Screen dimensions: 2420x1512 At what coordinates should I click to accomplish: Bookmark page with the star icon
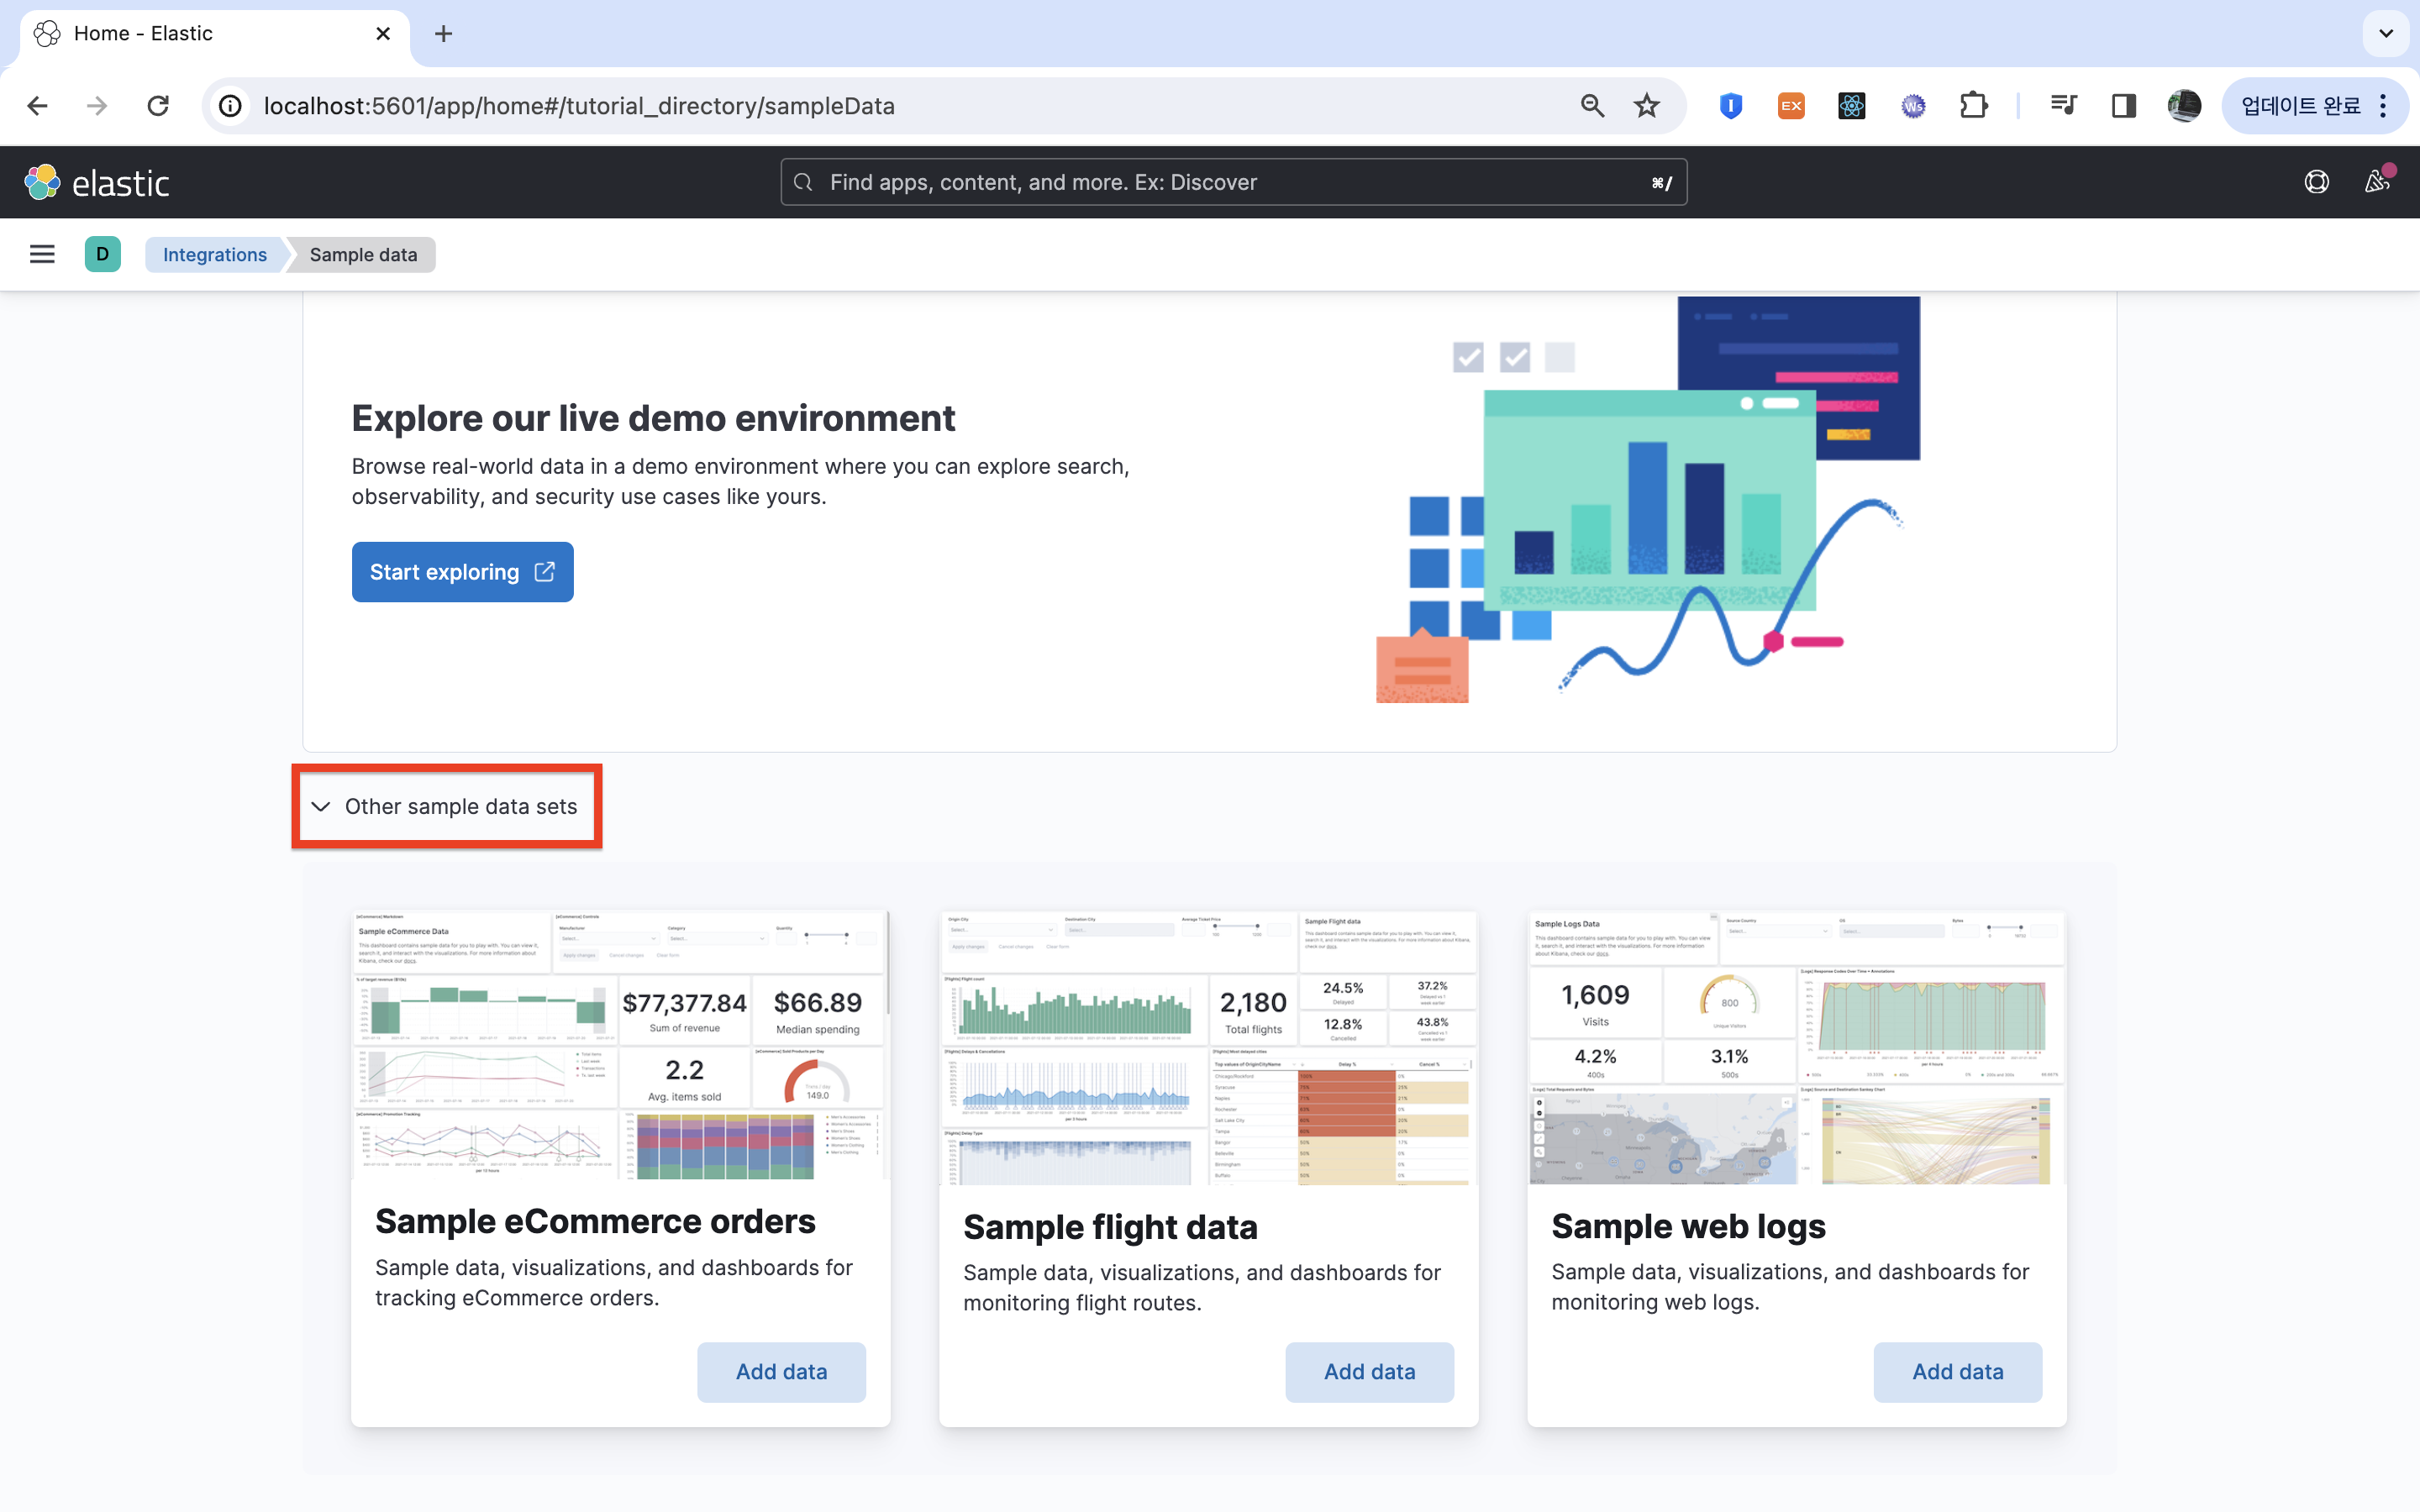[1646, 106]
